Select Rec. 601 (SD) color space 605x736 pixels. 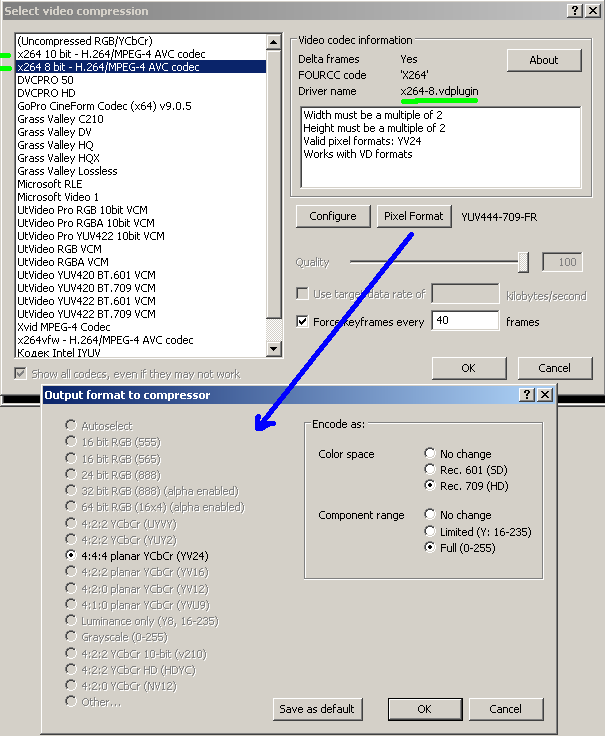430,469
